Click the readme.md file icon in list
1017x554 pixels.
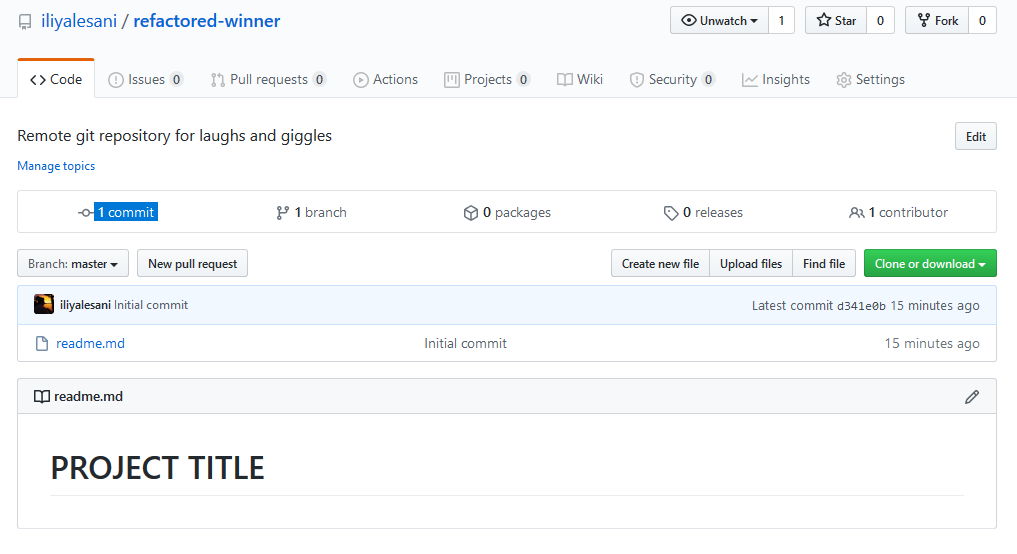(x=42, y=343)
